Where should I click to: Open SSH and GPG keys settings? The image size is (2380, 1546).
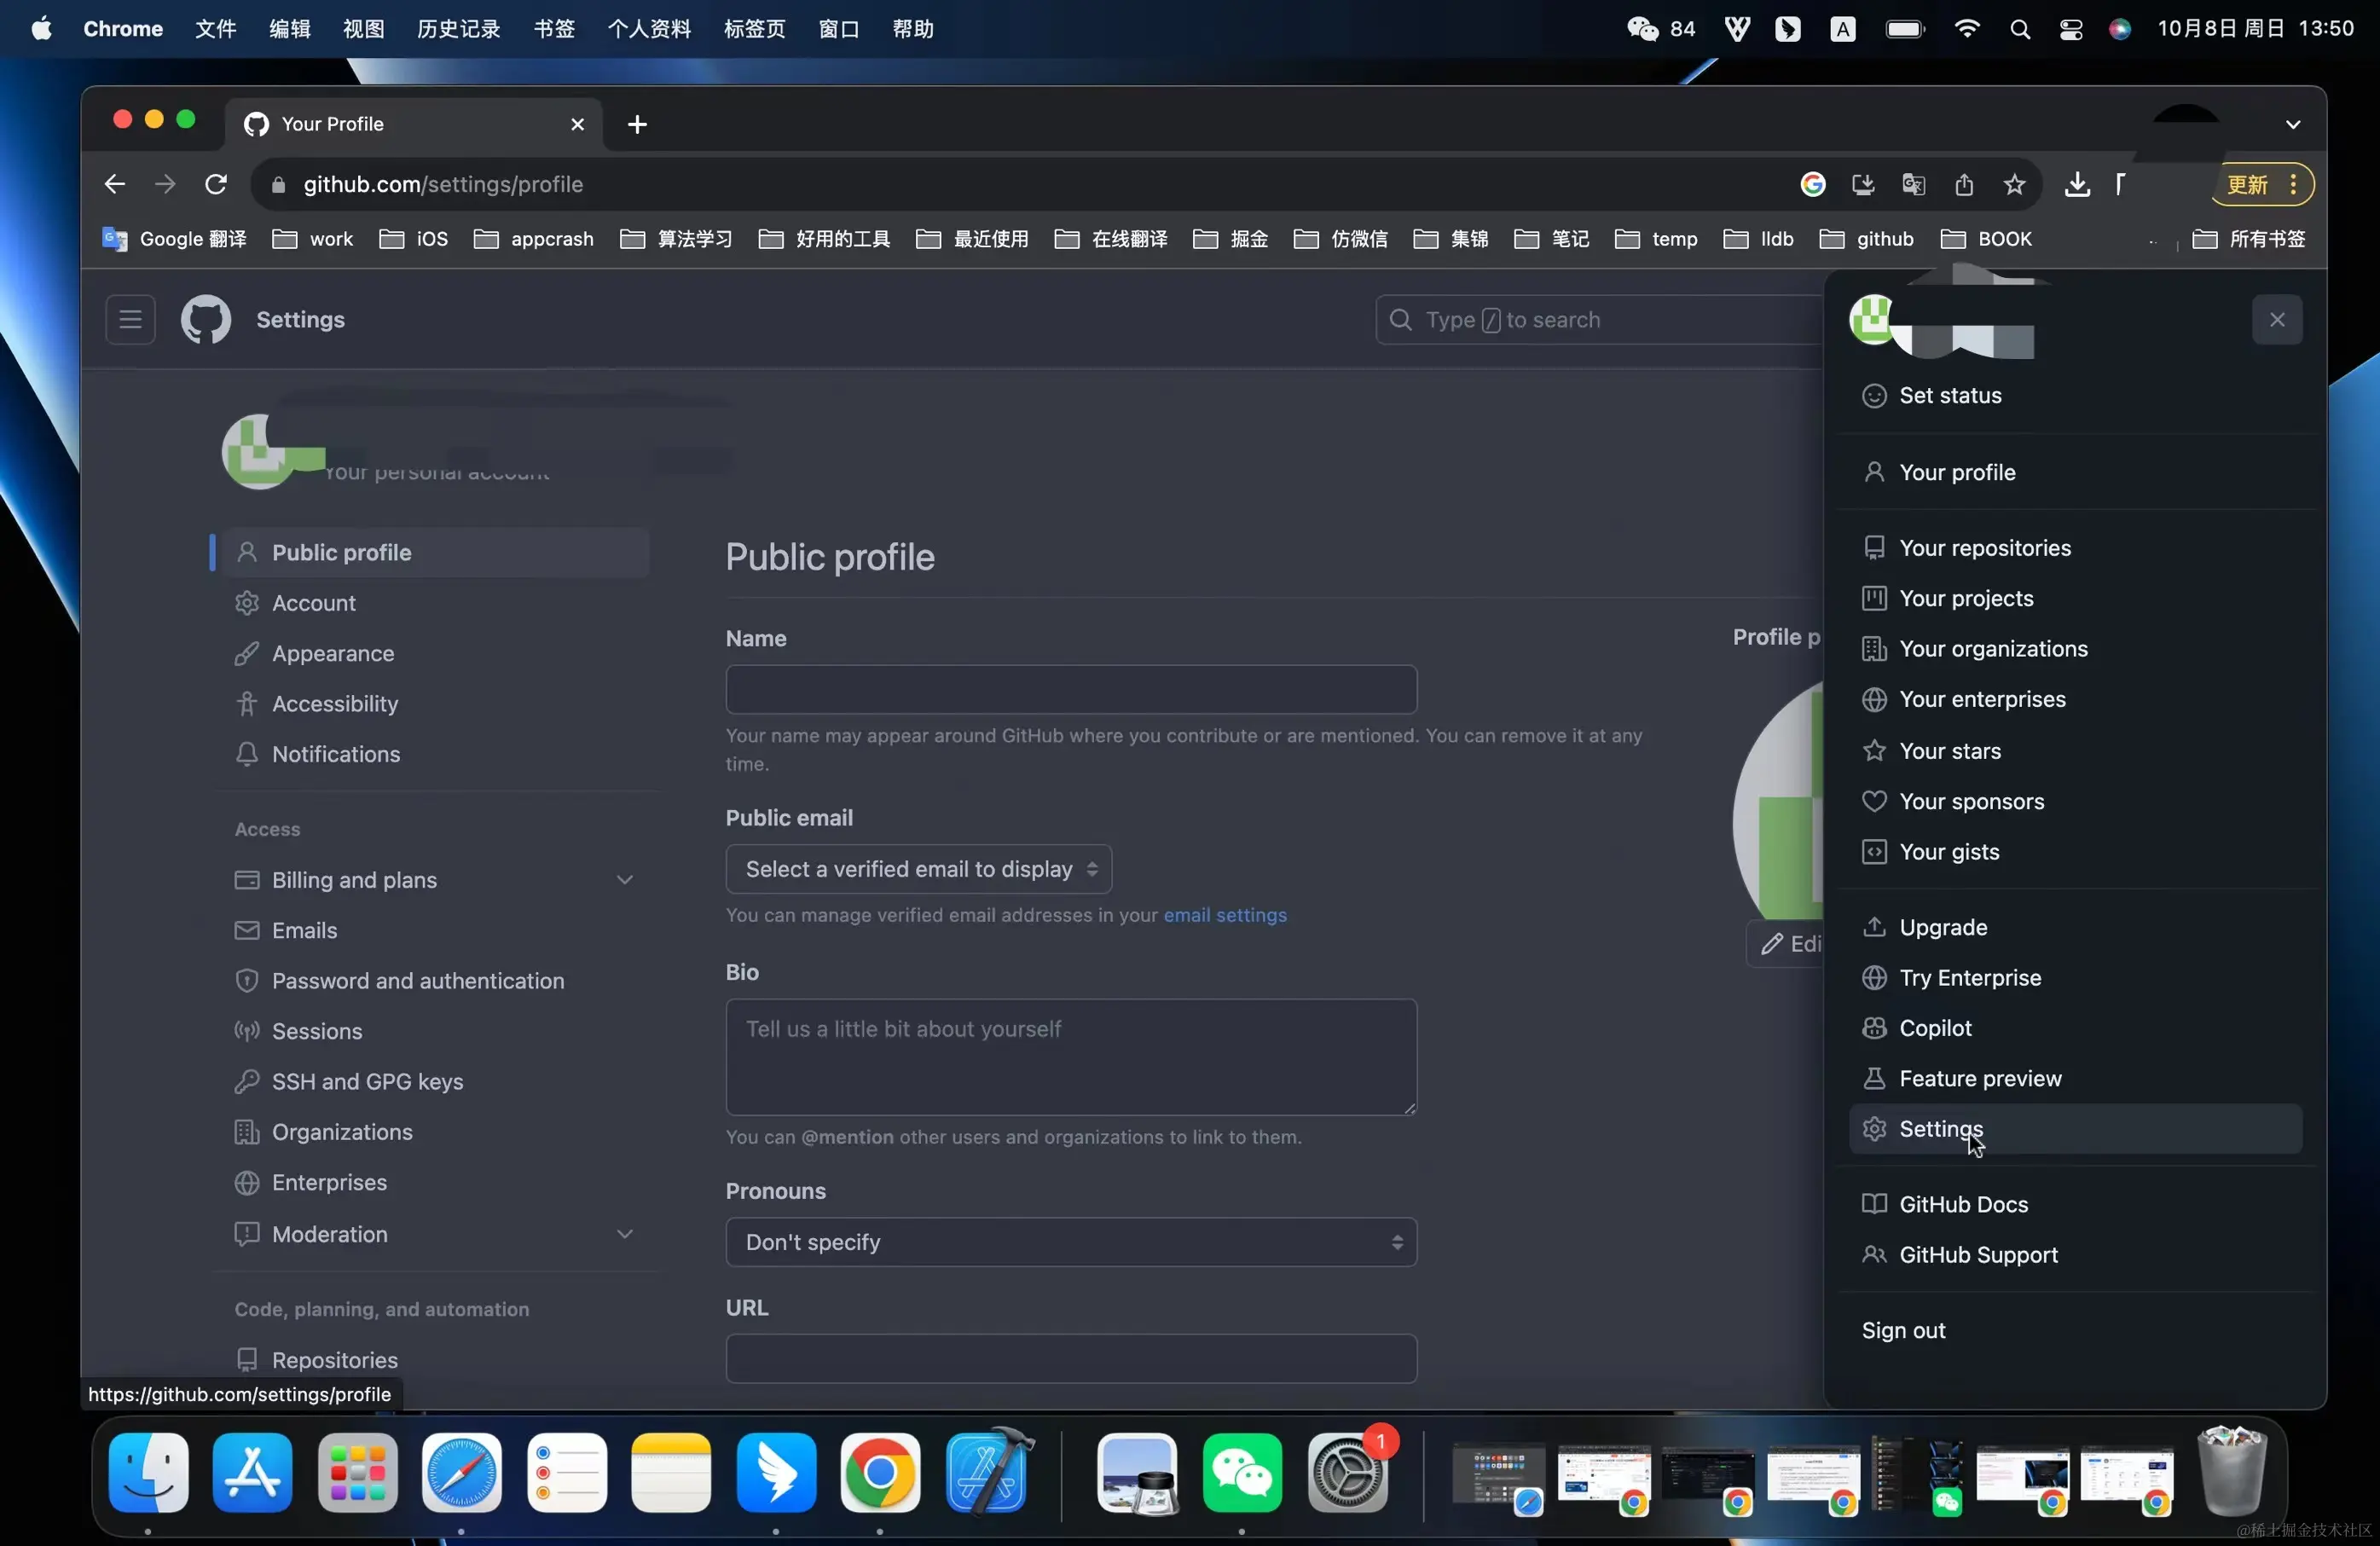pos(367,1082)
